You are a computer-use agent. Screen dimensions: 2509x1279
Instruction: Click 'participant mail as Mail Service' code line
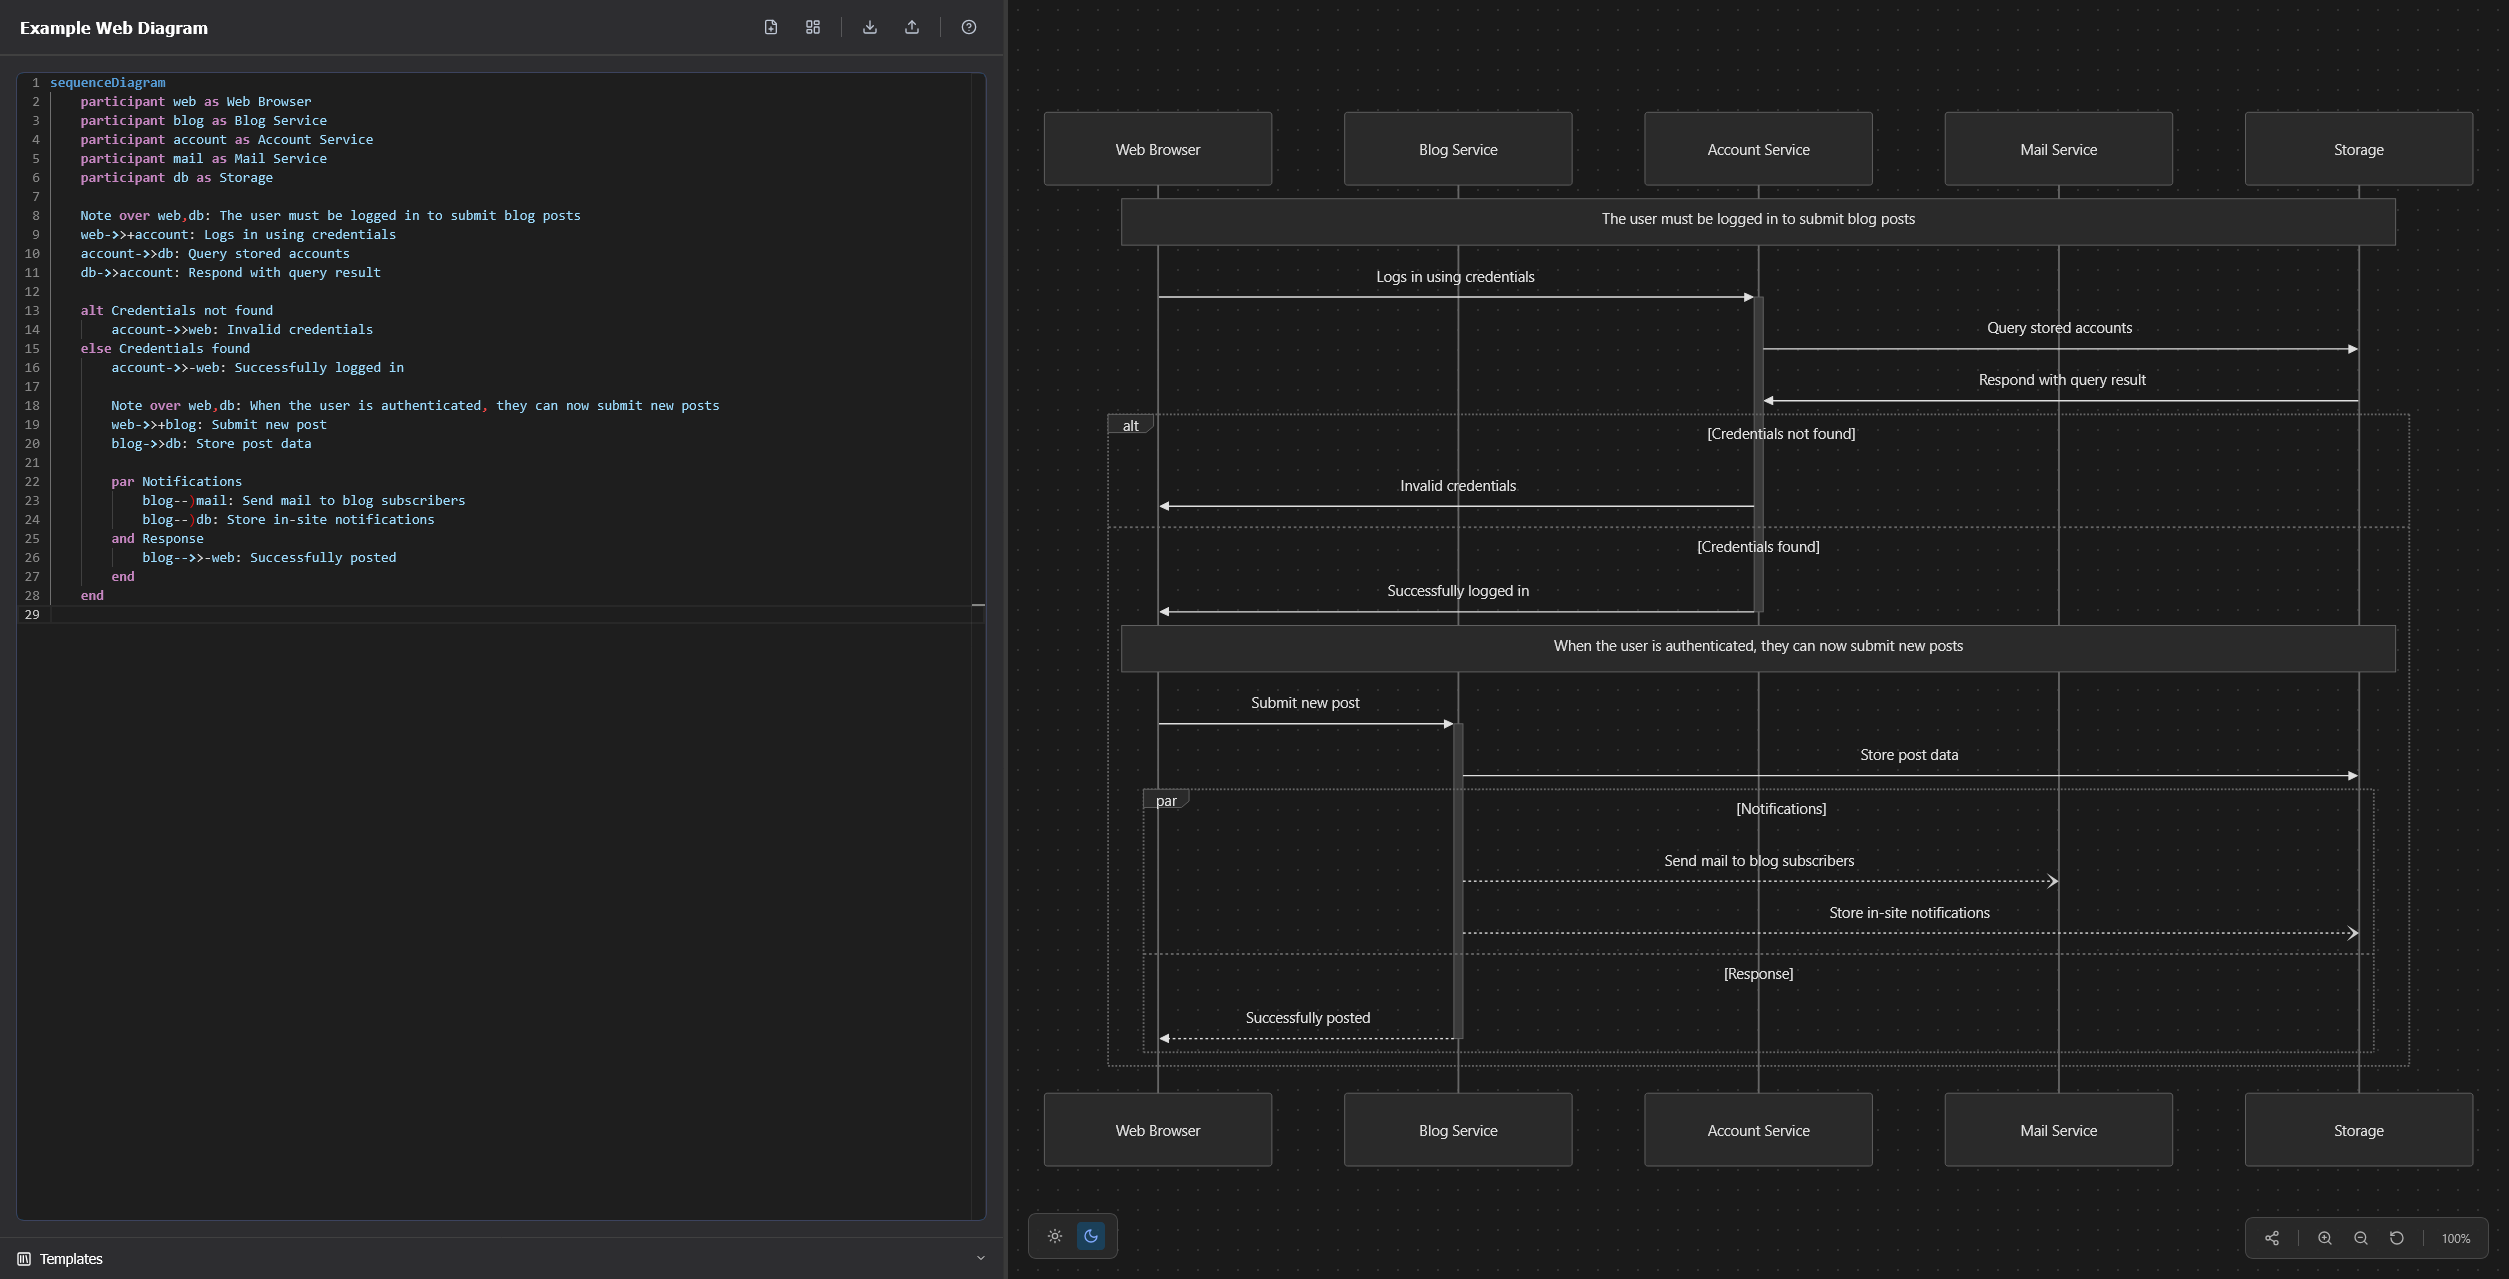(x=204, y=158)
